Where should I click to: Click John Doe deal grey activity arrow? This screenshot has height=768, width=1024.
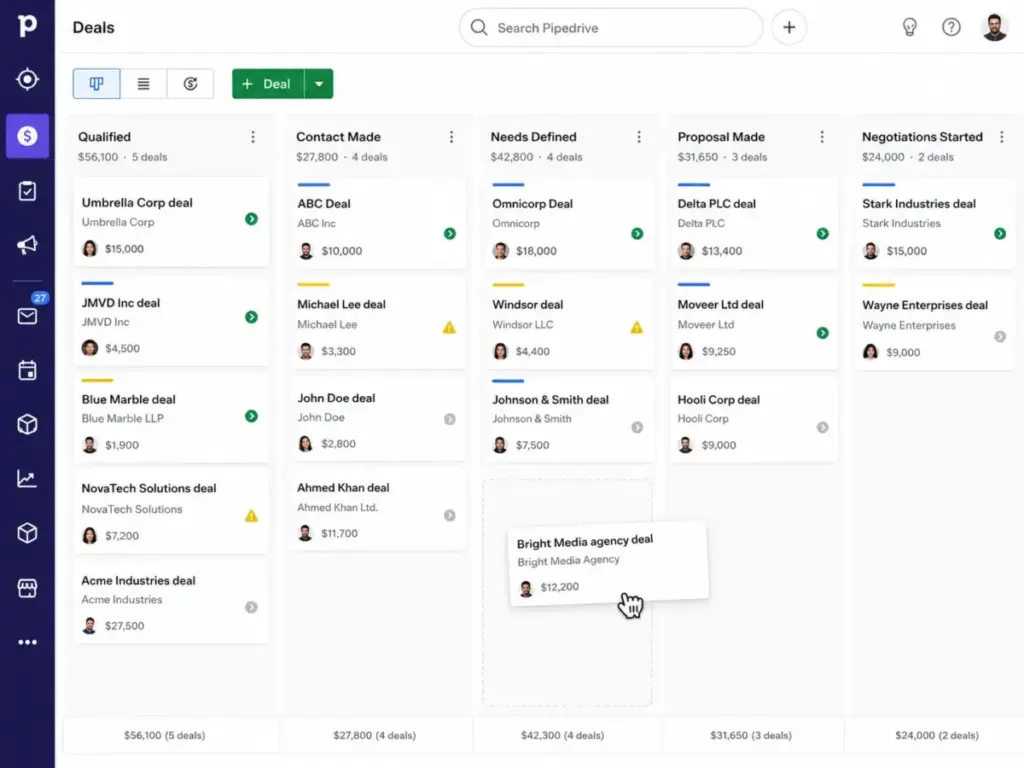tap(450, 419)
